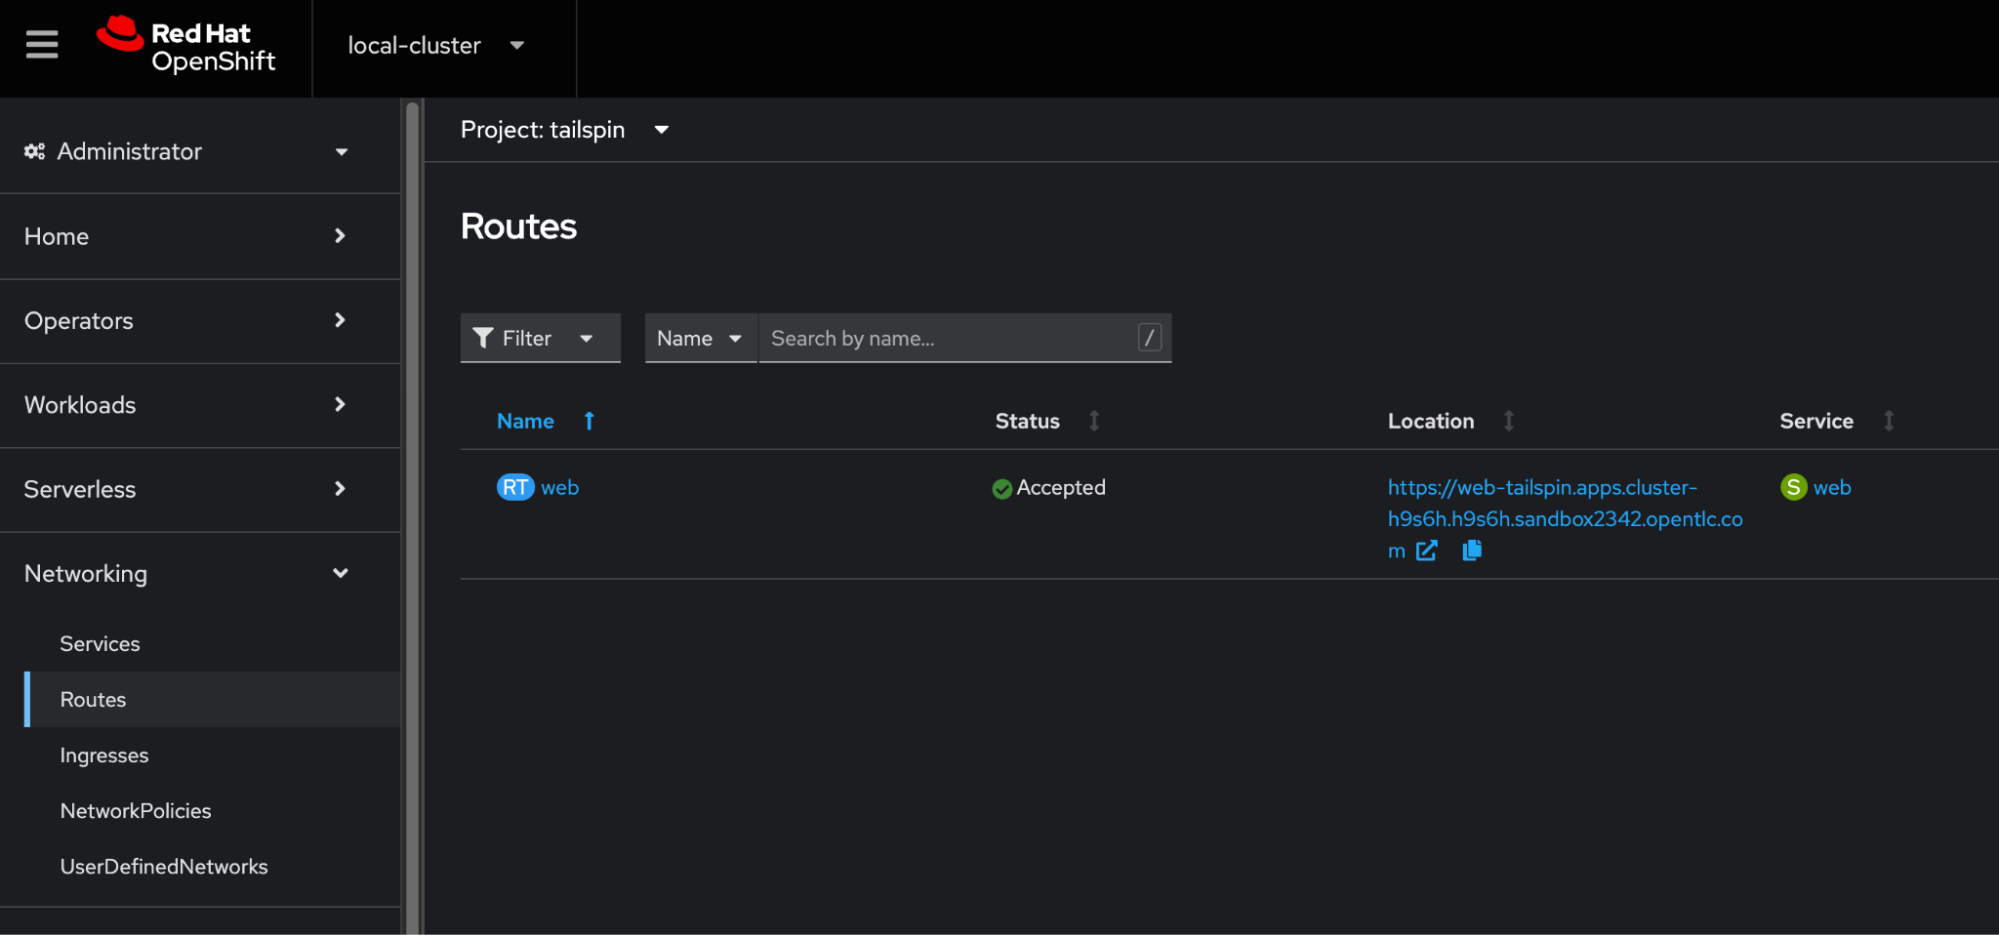This screenshot has width=1999, height=936.
Task: Focus the Search by name field
Action: click(x=948, y=338)
